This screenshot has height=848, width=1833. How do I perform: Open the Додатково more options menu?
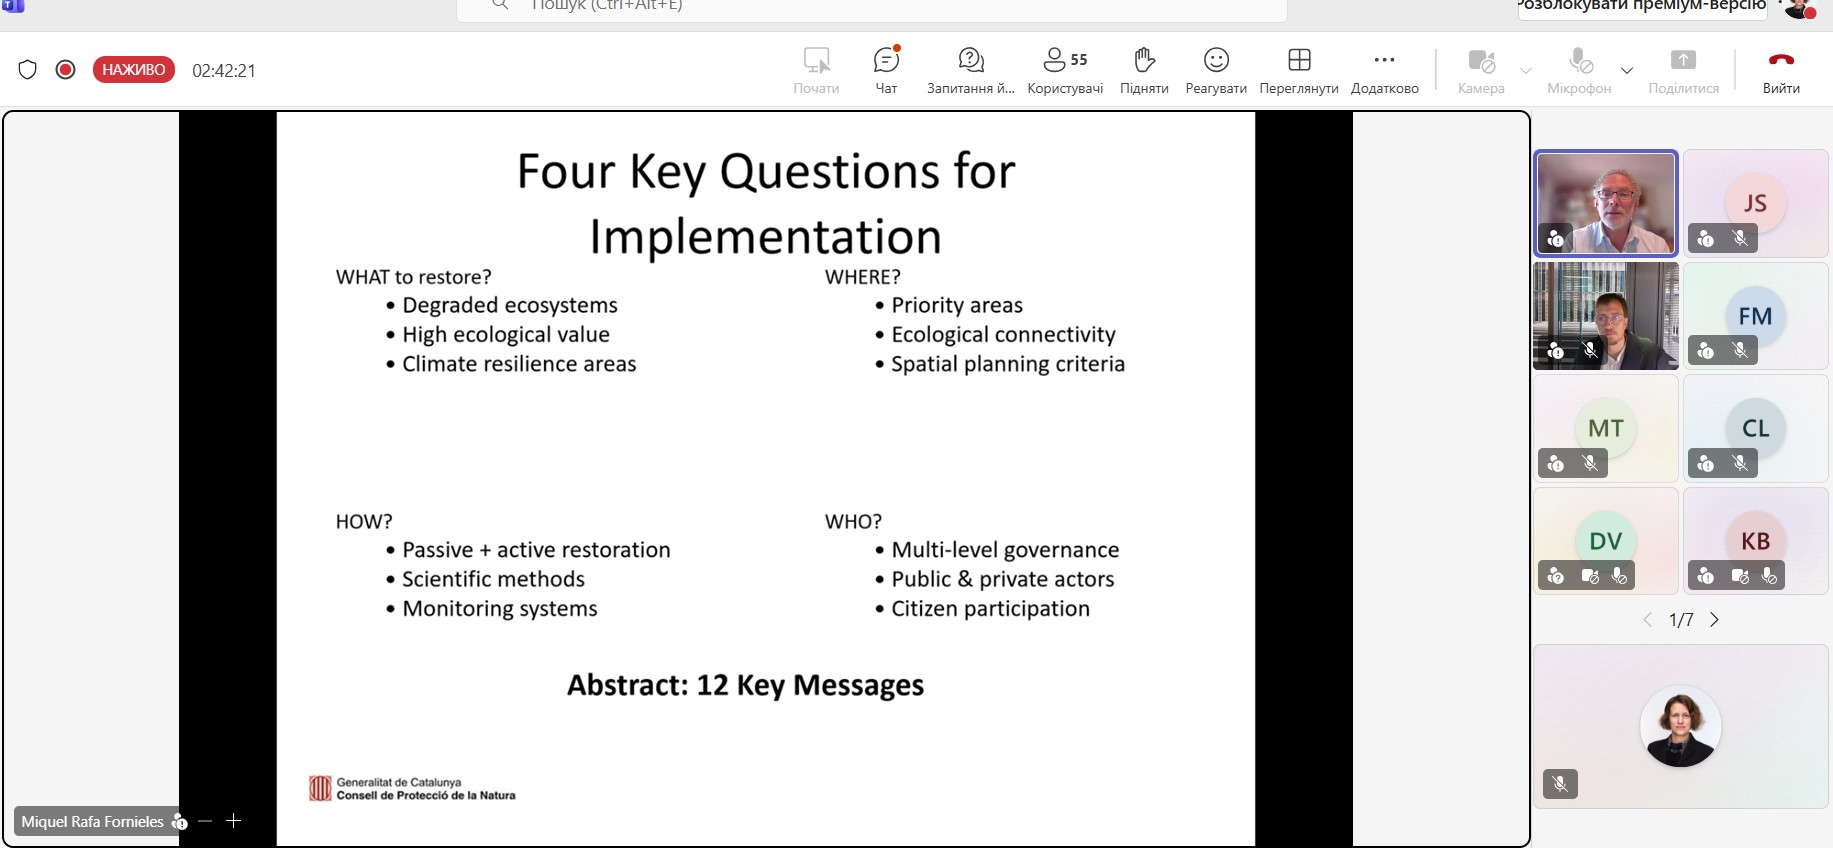[1384, 70]
